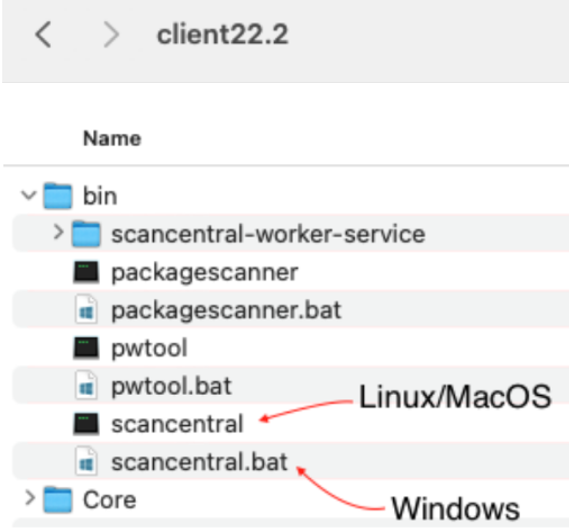Select the pwtool.bat file name
The image size is (569, 529).
(x=171, y=386)
